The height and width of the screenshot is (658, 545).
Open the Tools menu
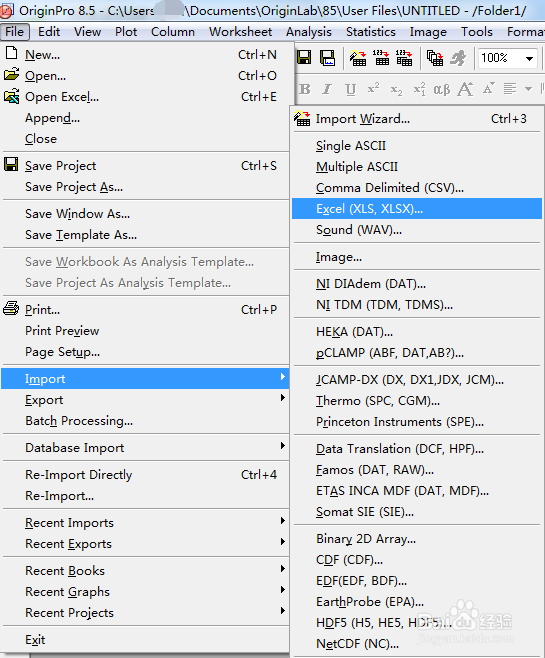click(x=477, y=32)
